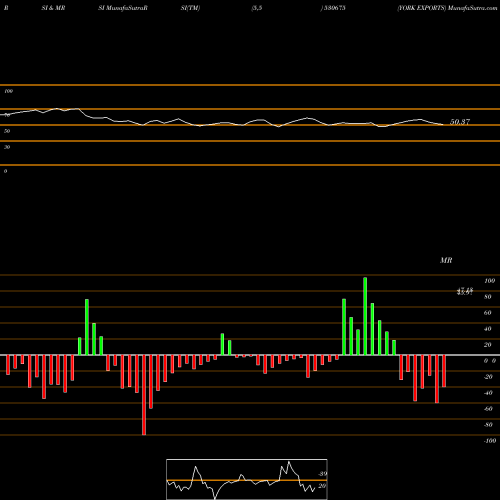Screen dimensions: 500x500
Task: Click the RSI axis label '30'
Action: [x=7, y=147]
